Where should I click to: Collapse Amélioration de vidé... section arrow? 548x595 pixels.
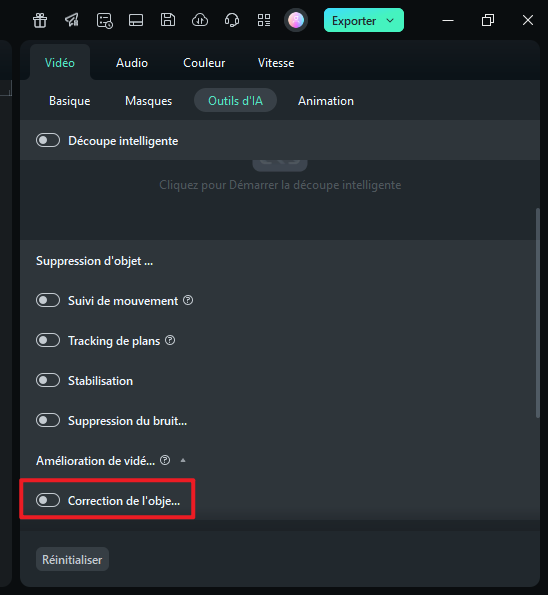pyautogui.click(x=183, y=460)
